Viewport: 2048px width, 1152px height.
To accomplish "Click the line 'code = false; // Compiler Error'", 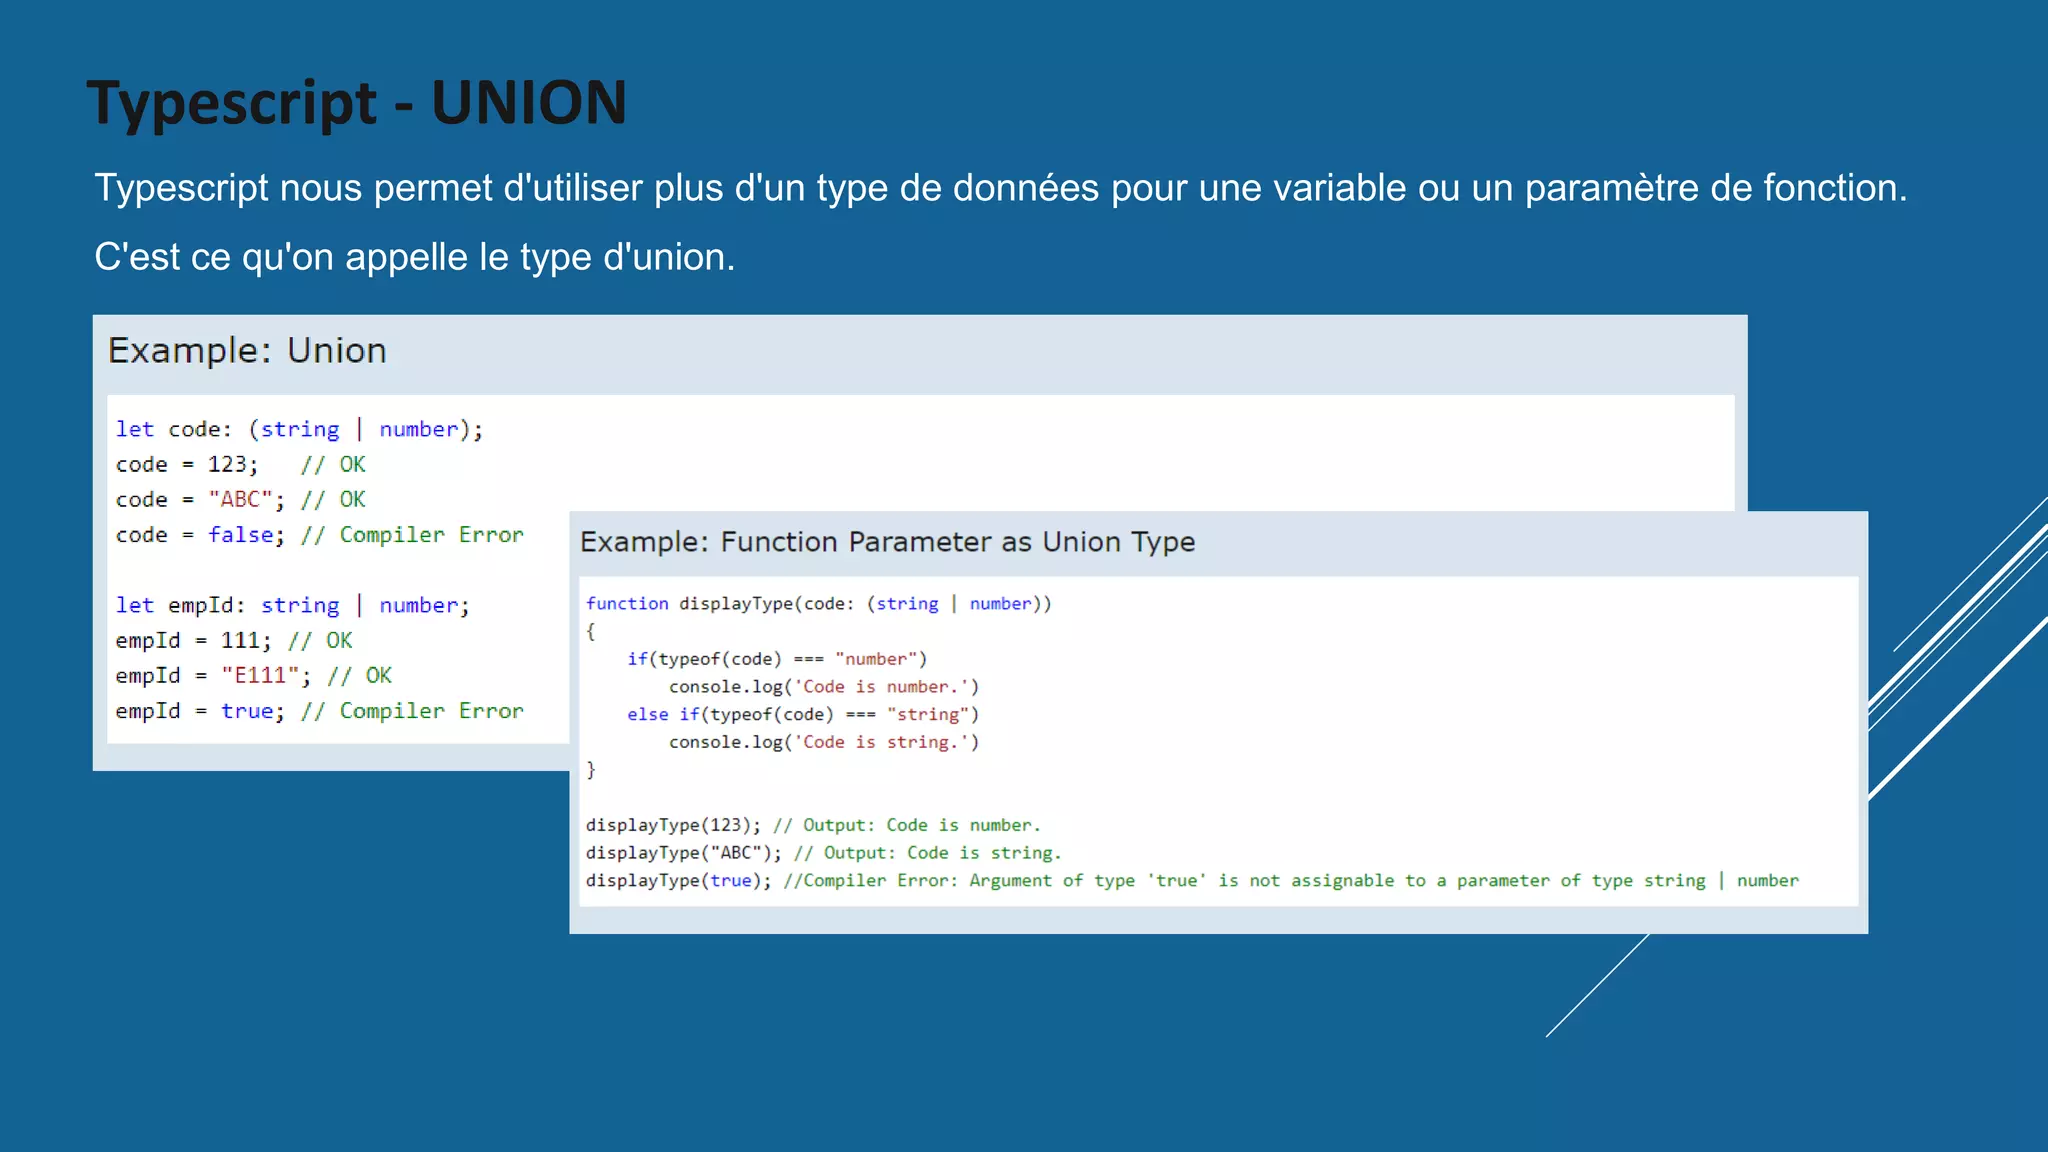I will (x=319, y=535).
